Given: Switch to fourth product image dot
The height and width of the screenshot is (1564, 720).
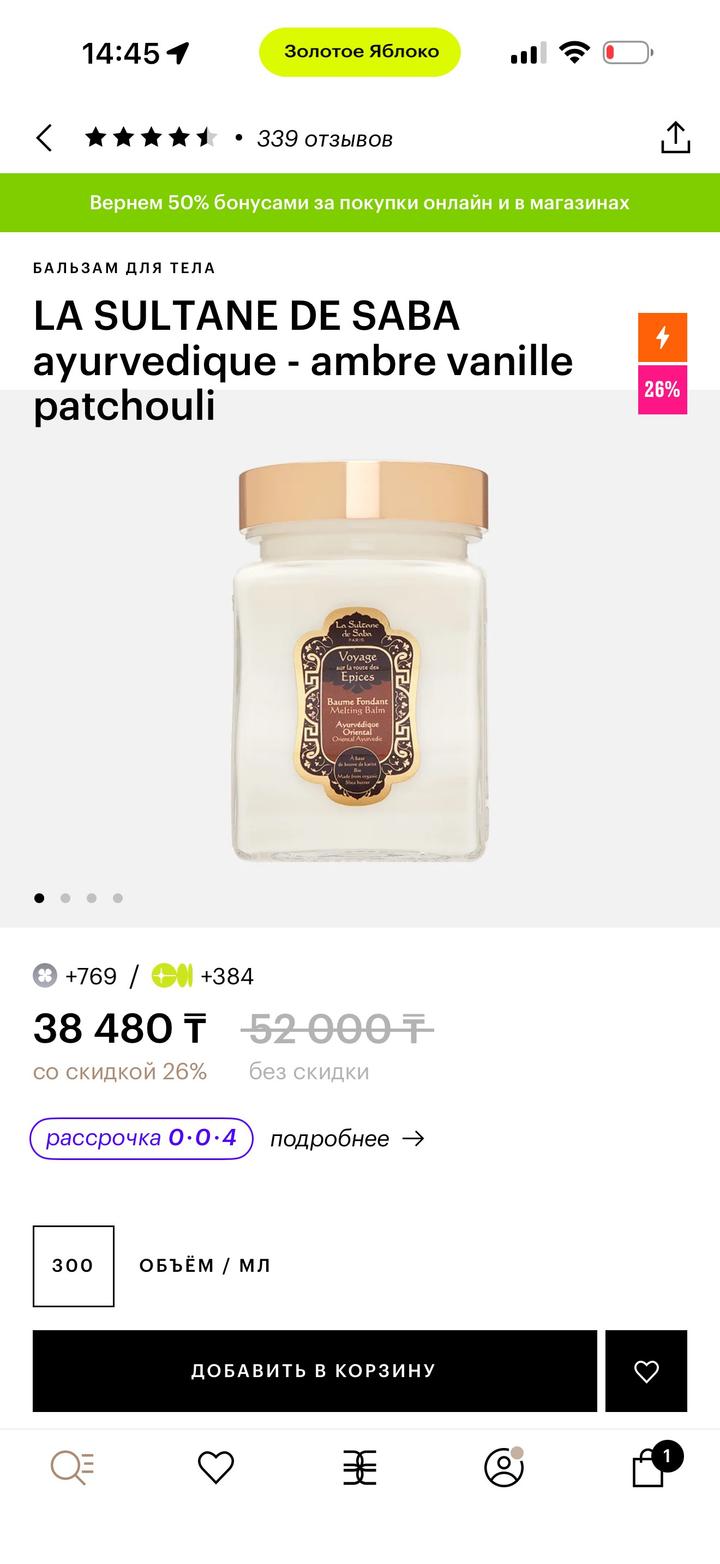Looking at the screenshot, I should (117, 898).
